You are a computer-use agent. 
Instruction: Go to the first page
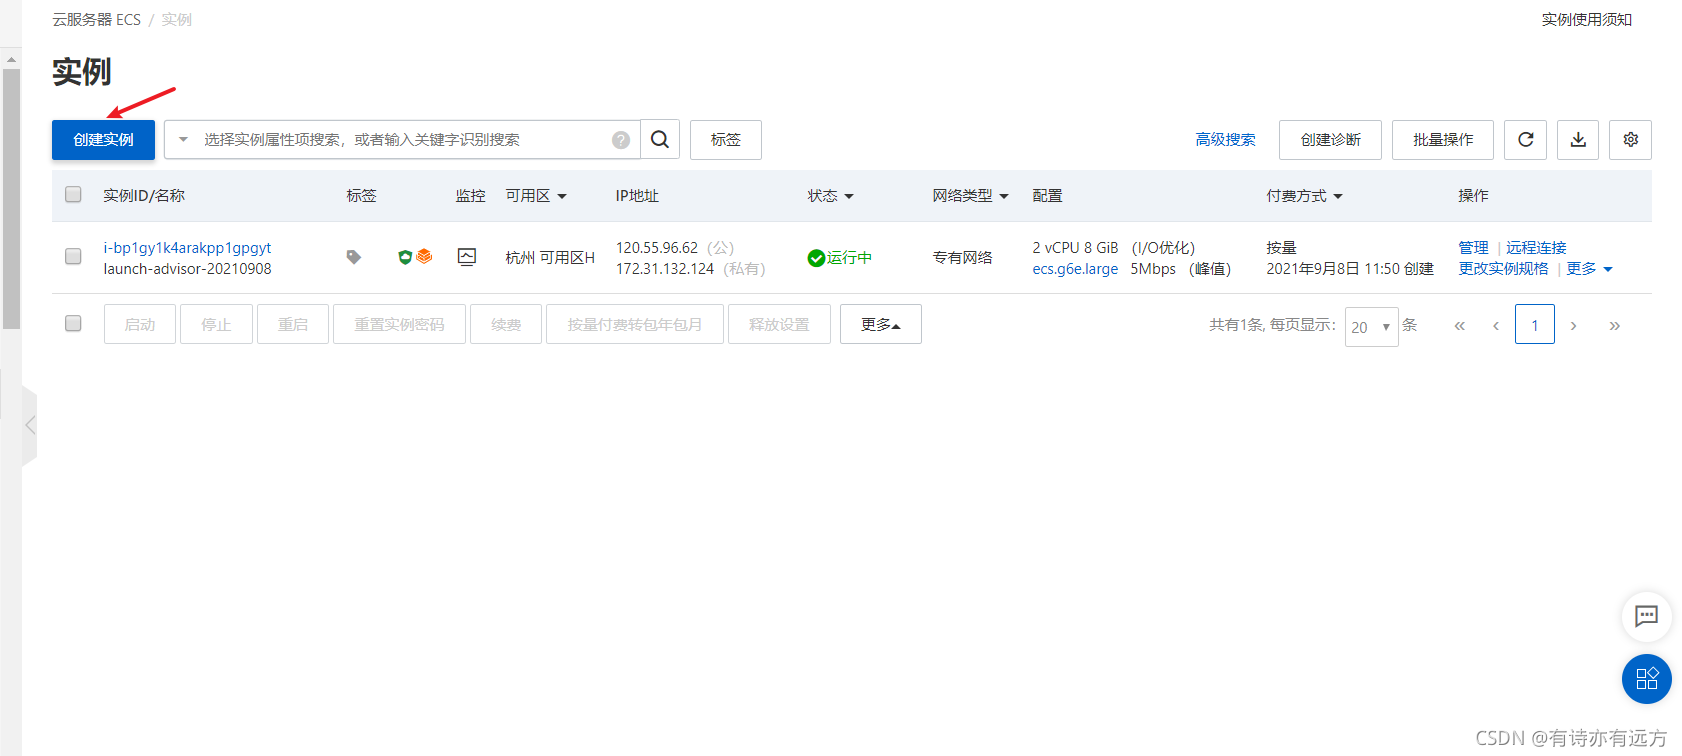pos(1460,326)
